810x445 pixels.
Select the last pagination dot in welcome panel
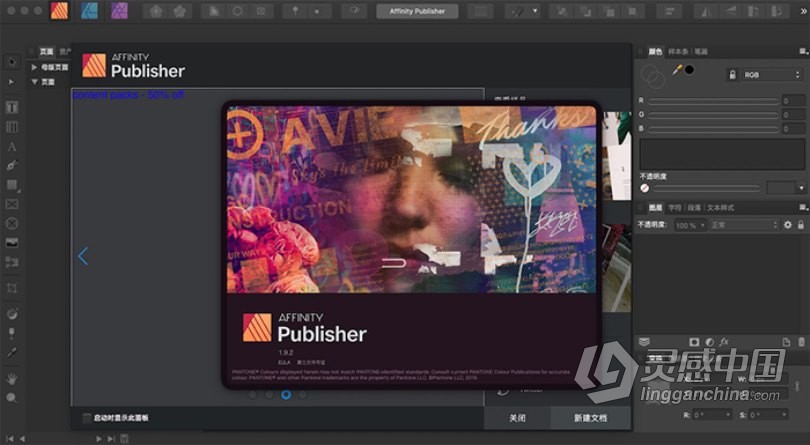[302, 395]
